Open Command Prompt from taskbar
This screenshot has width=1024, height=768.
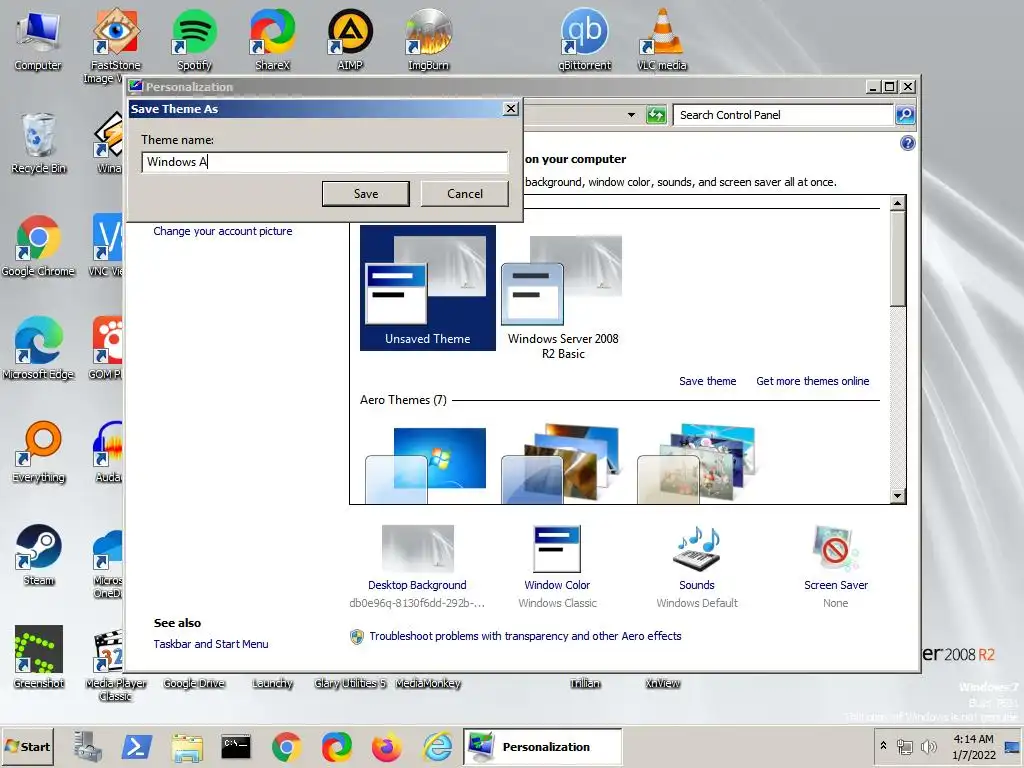pos(236,746)
